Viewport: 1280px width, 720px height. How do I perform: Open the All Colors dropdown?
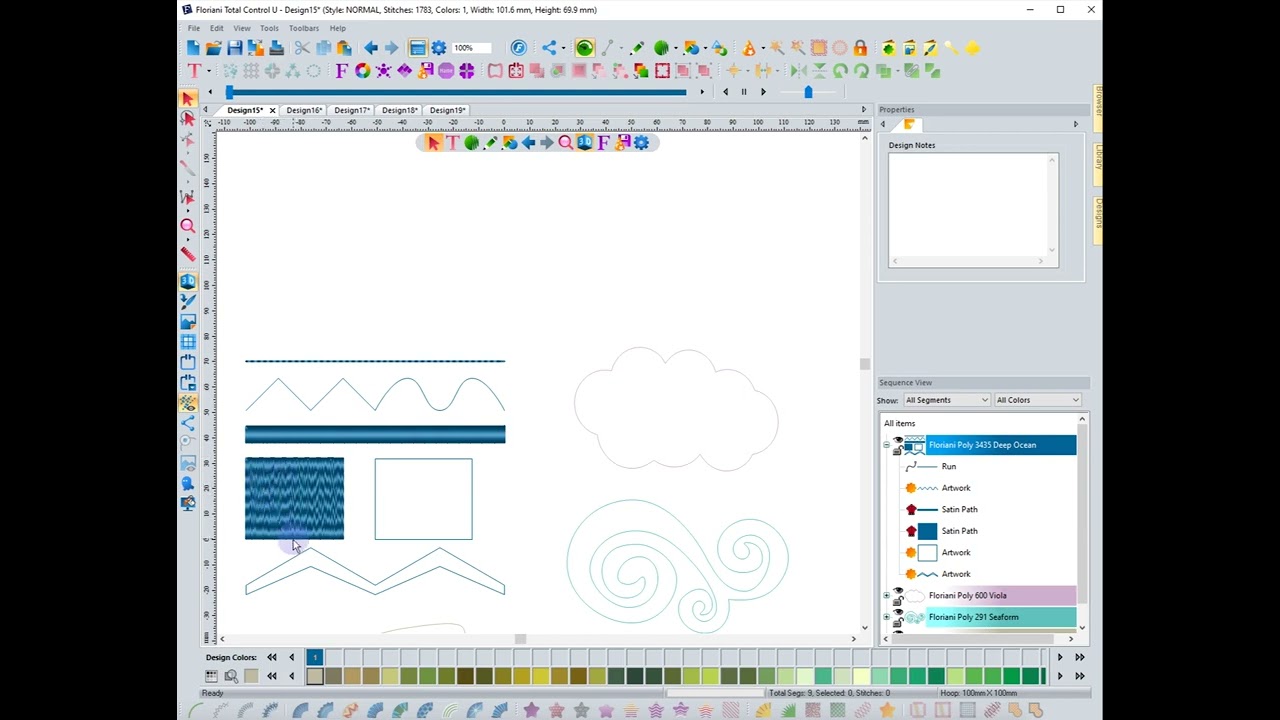[1038, 400]
